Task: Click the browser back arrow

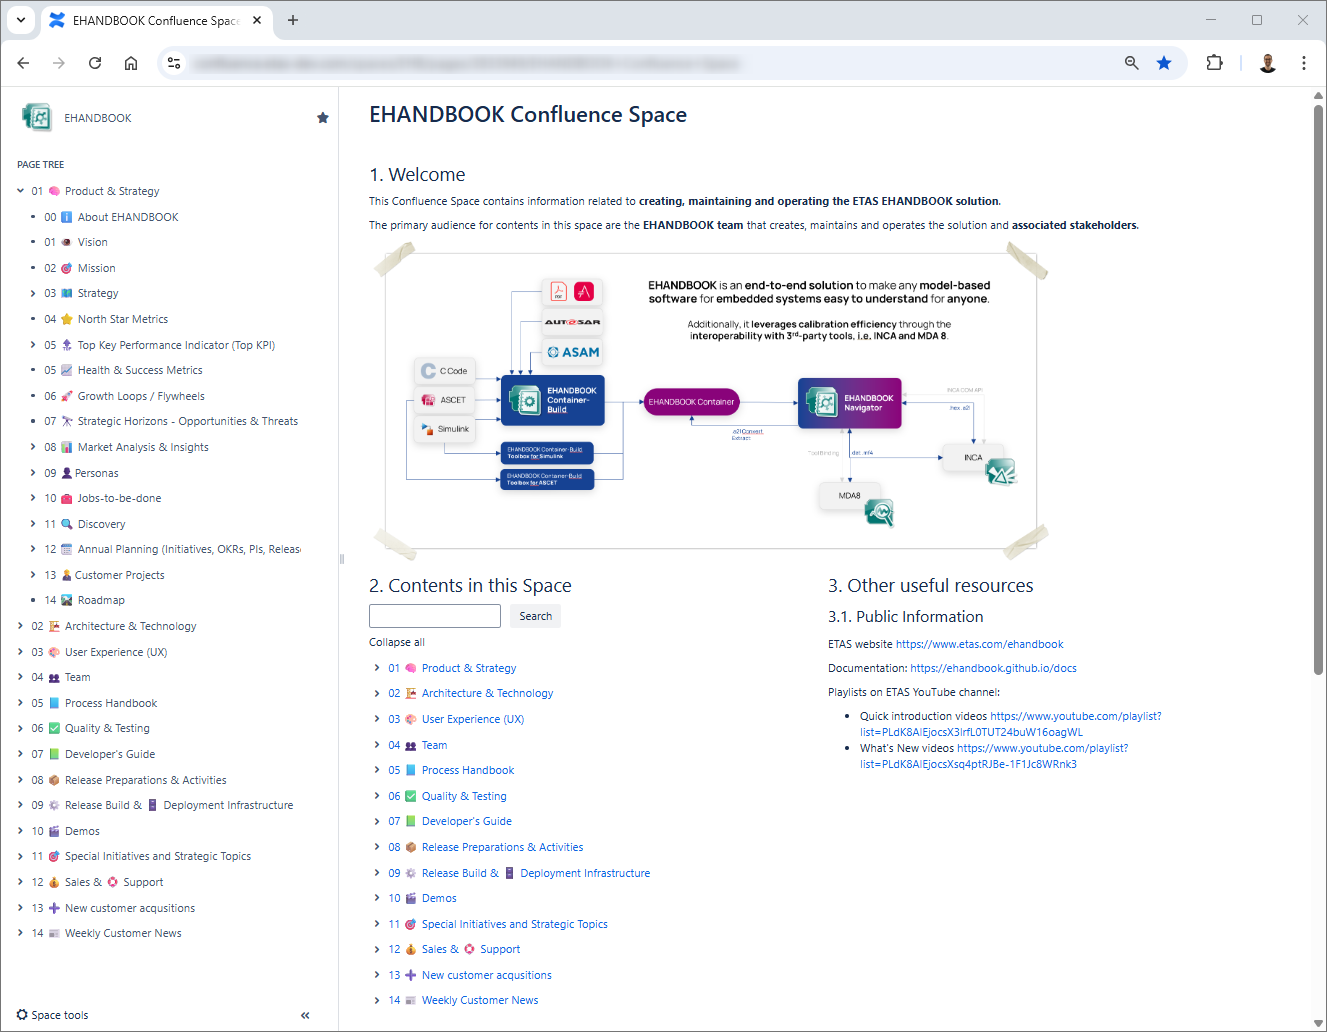Action: pyautogui.click(x=23, y=63)
